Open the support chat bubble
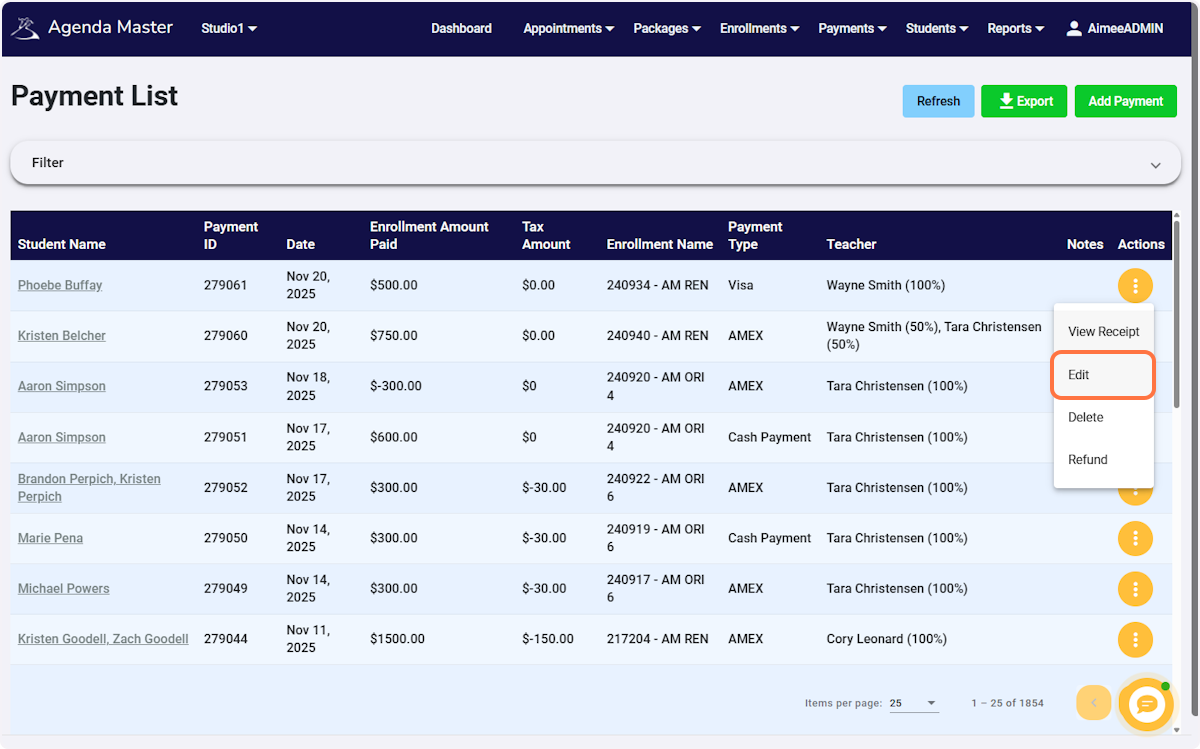The image size is (1200, 749). click(1146, 704)
